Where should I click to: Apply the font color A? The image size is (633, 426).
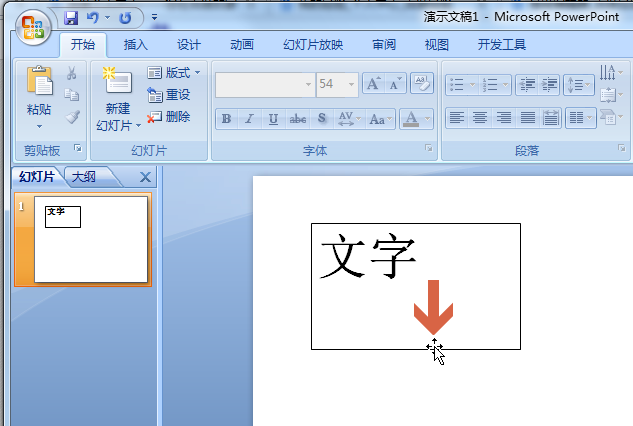click(411, 119)
